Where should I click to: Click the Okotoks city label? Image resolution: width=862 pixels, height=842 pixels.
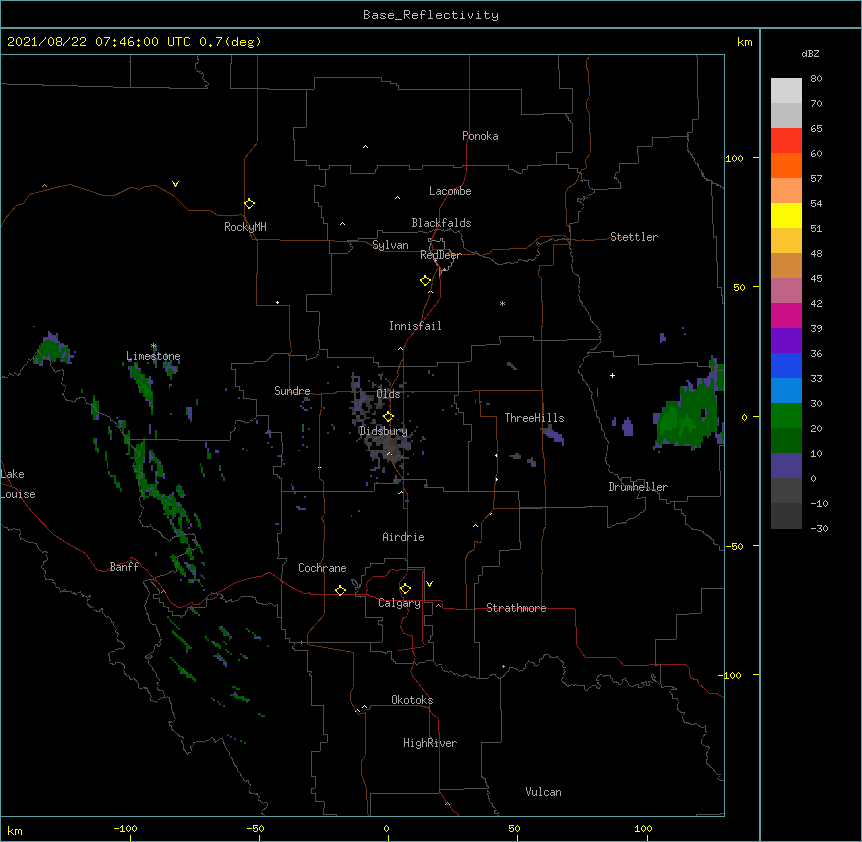coord(412,700)
